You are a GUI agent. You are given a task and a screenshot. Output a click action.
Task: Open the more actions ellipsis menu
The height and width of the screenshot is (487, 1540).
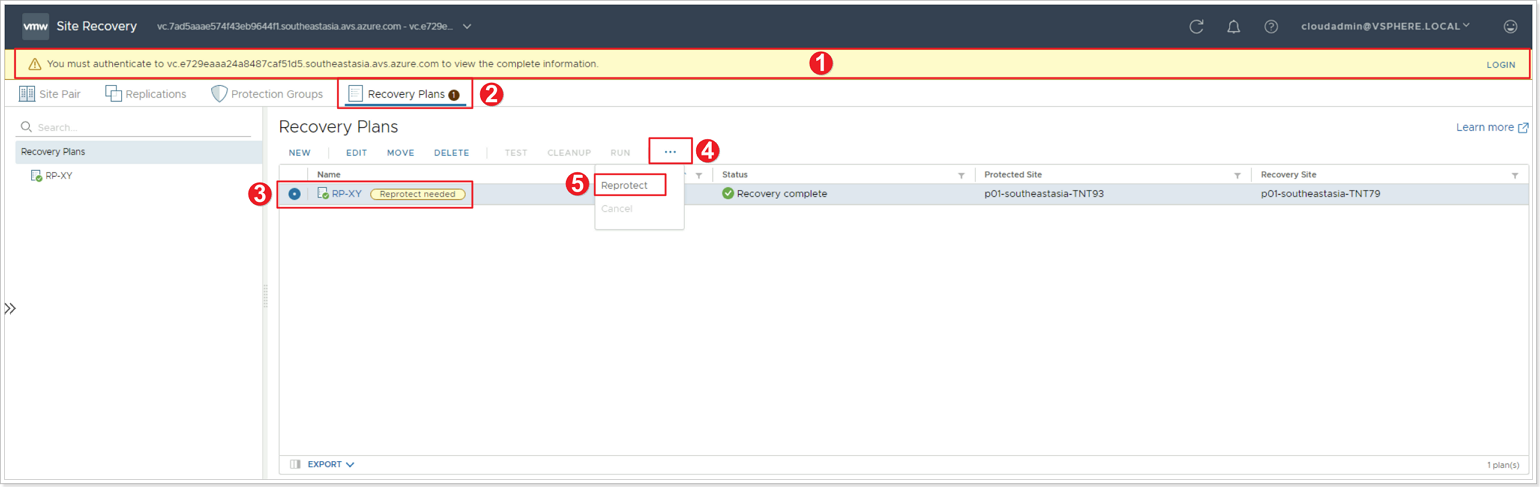[670, 152]
